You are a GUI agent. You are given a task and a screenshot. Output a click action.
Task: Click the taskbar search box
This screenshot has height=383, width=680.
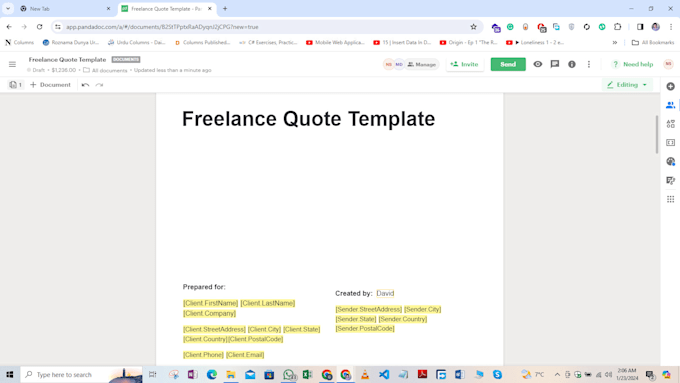tap(82, 374)
